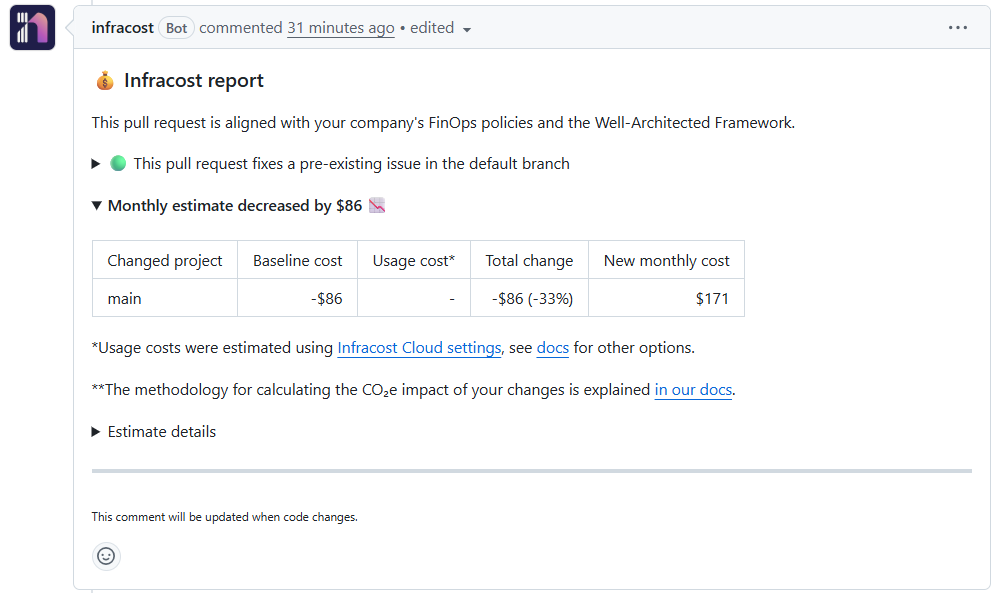Add a reaction with the smiley icon
The image size is (993, 593).
pos(106,556)
